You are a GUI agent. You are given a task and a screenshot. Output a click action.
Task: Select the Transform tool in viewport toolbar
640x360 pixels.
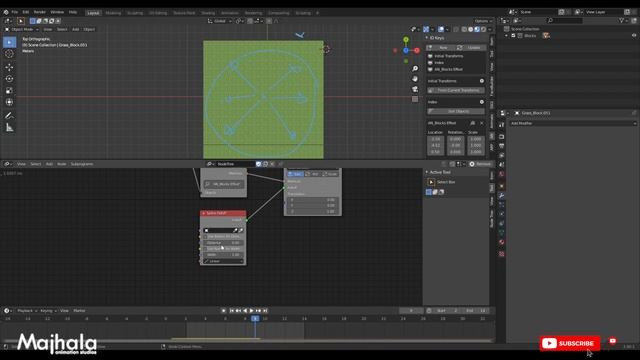click(x=9, y=102)
